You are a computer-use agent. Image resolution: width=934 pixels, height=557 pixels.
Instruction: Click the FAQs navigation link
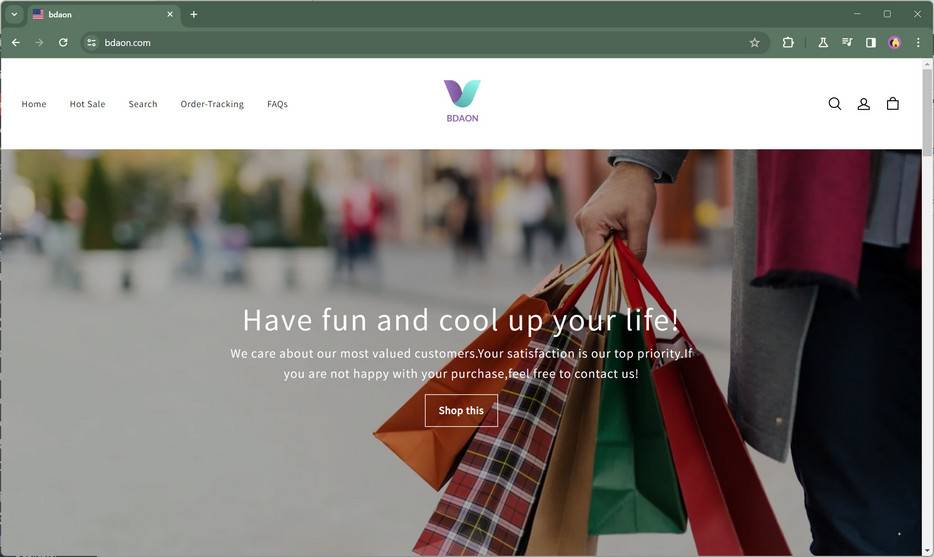click(277, 104)
